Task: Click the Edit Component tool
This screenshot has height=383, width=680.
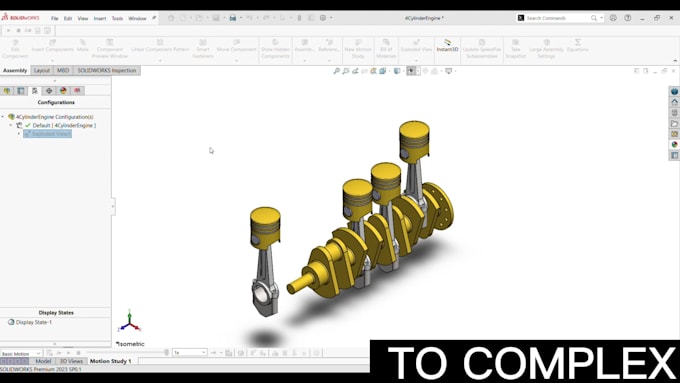Action: (x=15, y=49)
